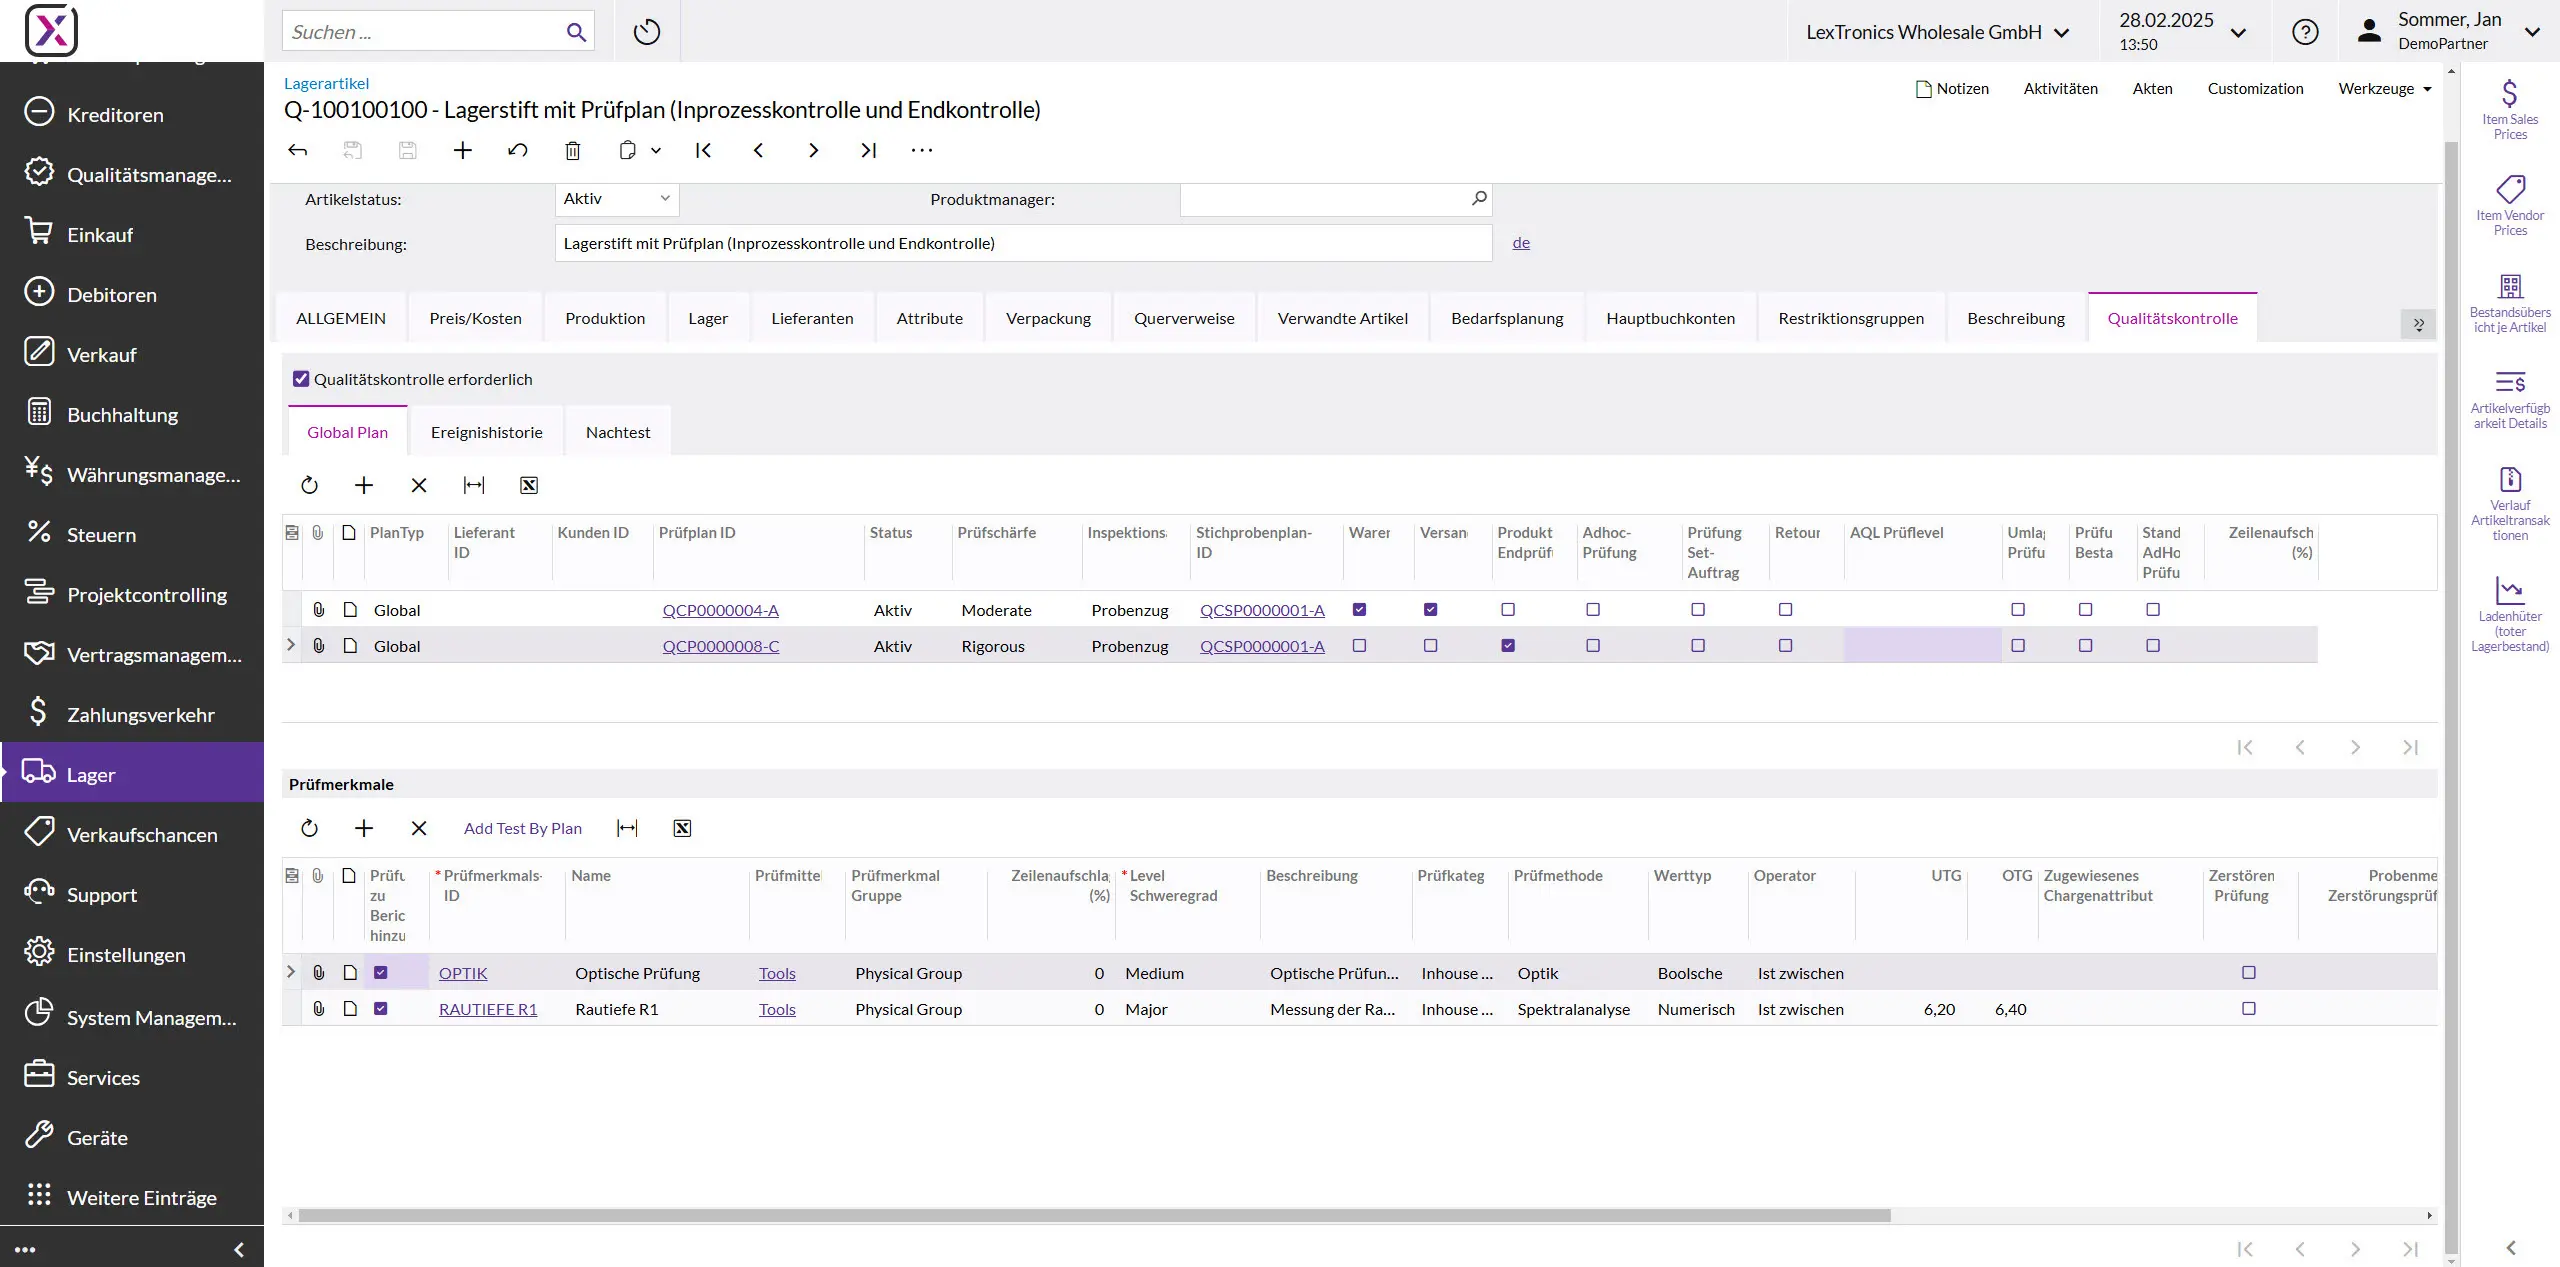This screenshot has height=1267, width=2560.
Task: Open Prüfplan link QCP0000004-A
Action: point(720,610)
